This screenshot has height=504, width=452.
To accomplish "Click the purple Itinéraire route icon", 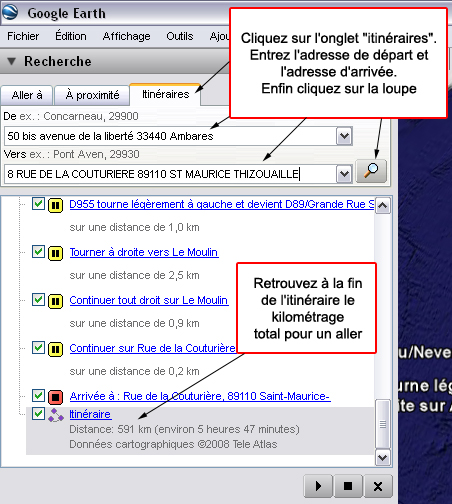I will 56,415.
